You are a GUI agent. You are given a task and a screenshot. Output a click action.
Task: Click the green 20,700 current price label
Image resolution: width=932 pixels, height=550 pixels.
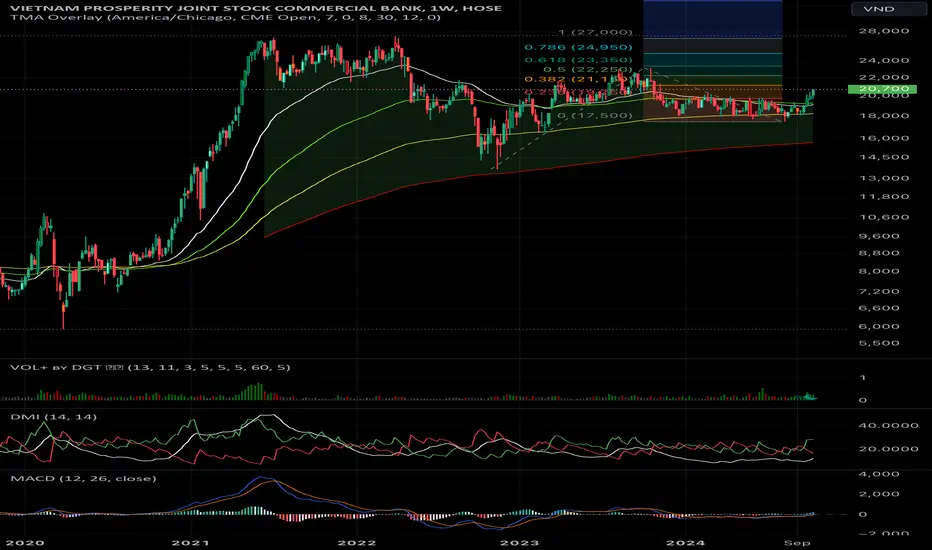[884, 89]
